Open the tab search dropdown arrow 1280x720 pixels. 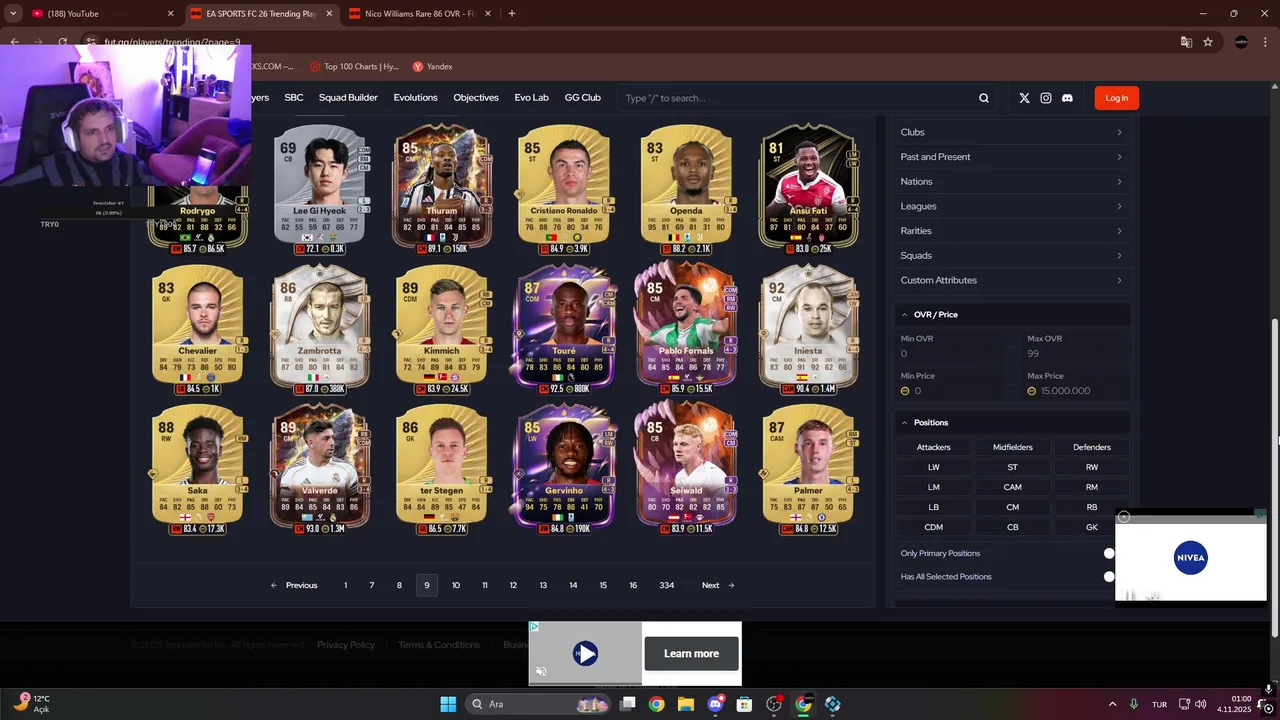(13, 14)
